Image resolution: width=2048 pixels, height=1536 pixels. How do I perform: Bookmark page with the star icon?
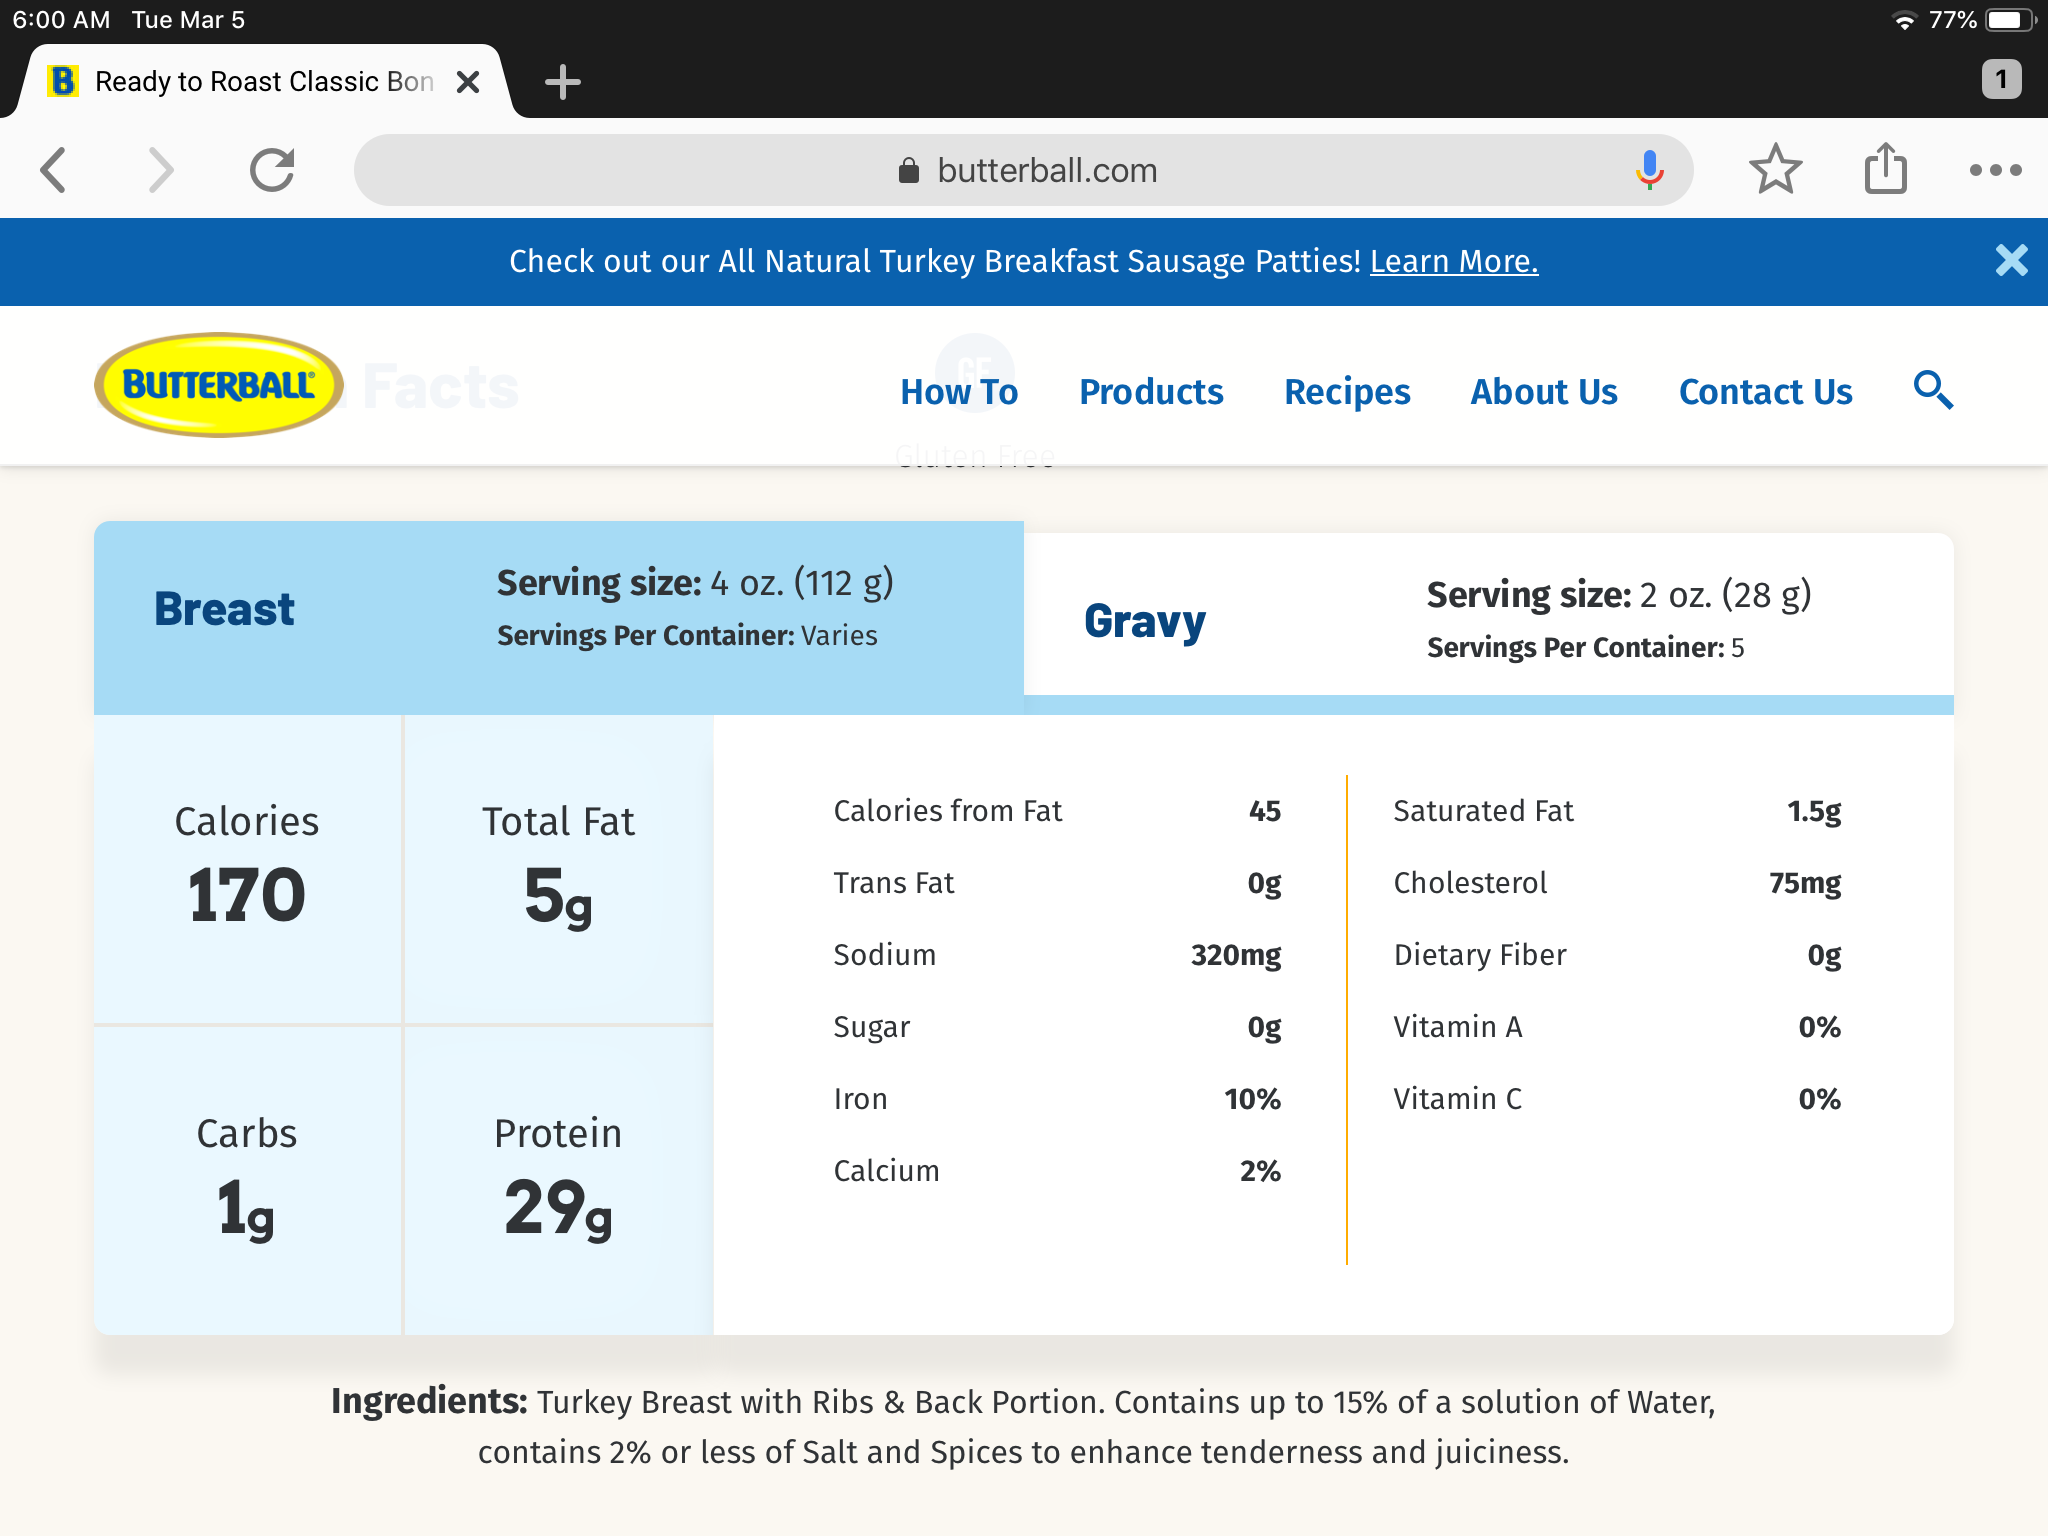[1775, 169]
